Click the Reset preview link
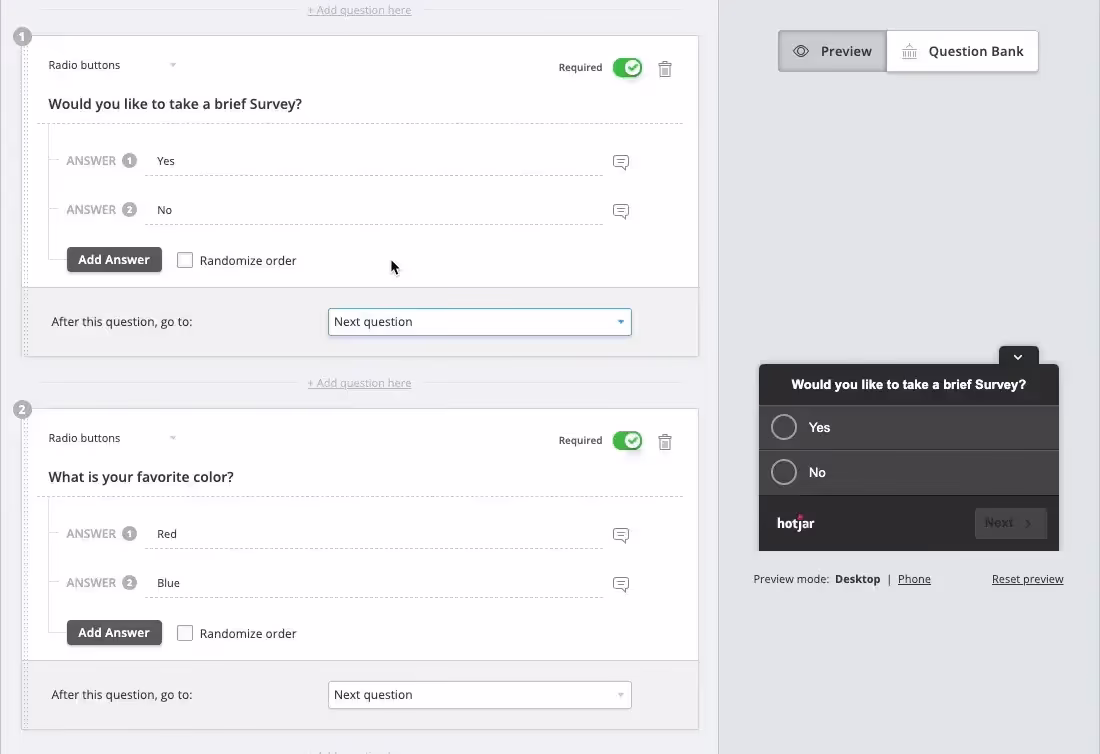The image size is (1100, 754). [1027, 579]
